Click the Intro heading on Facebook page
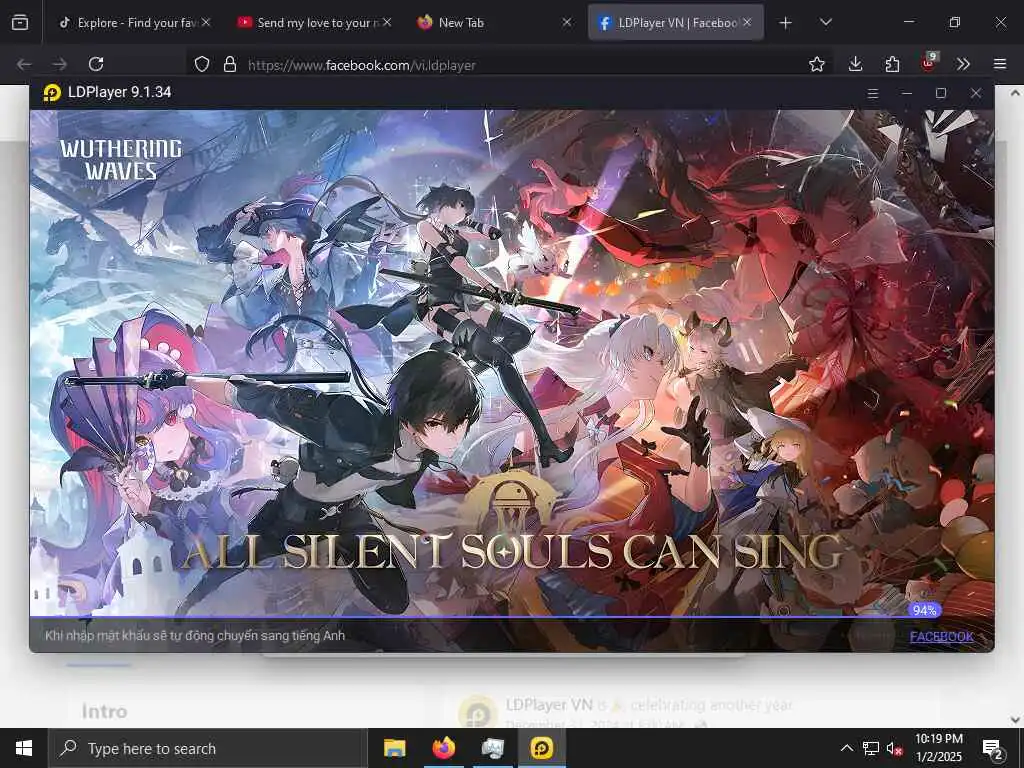This screenshot has width=1024, height=768. click(104, 711)
